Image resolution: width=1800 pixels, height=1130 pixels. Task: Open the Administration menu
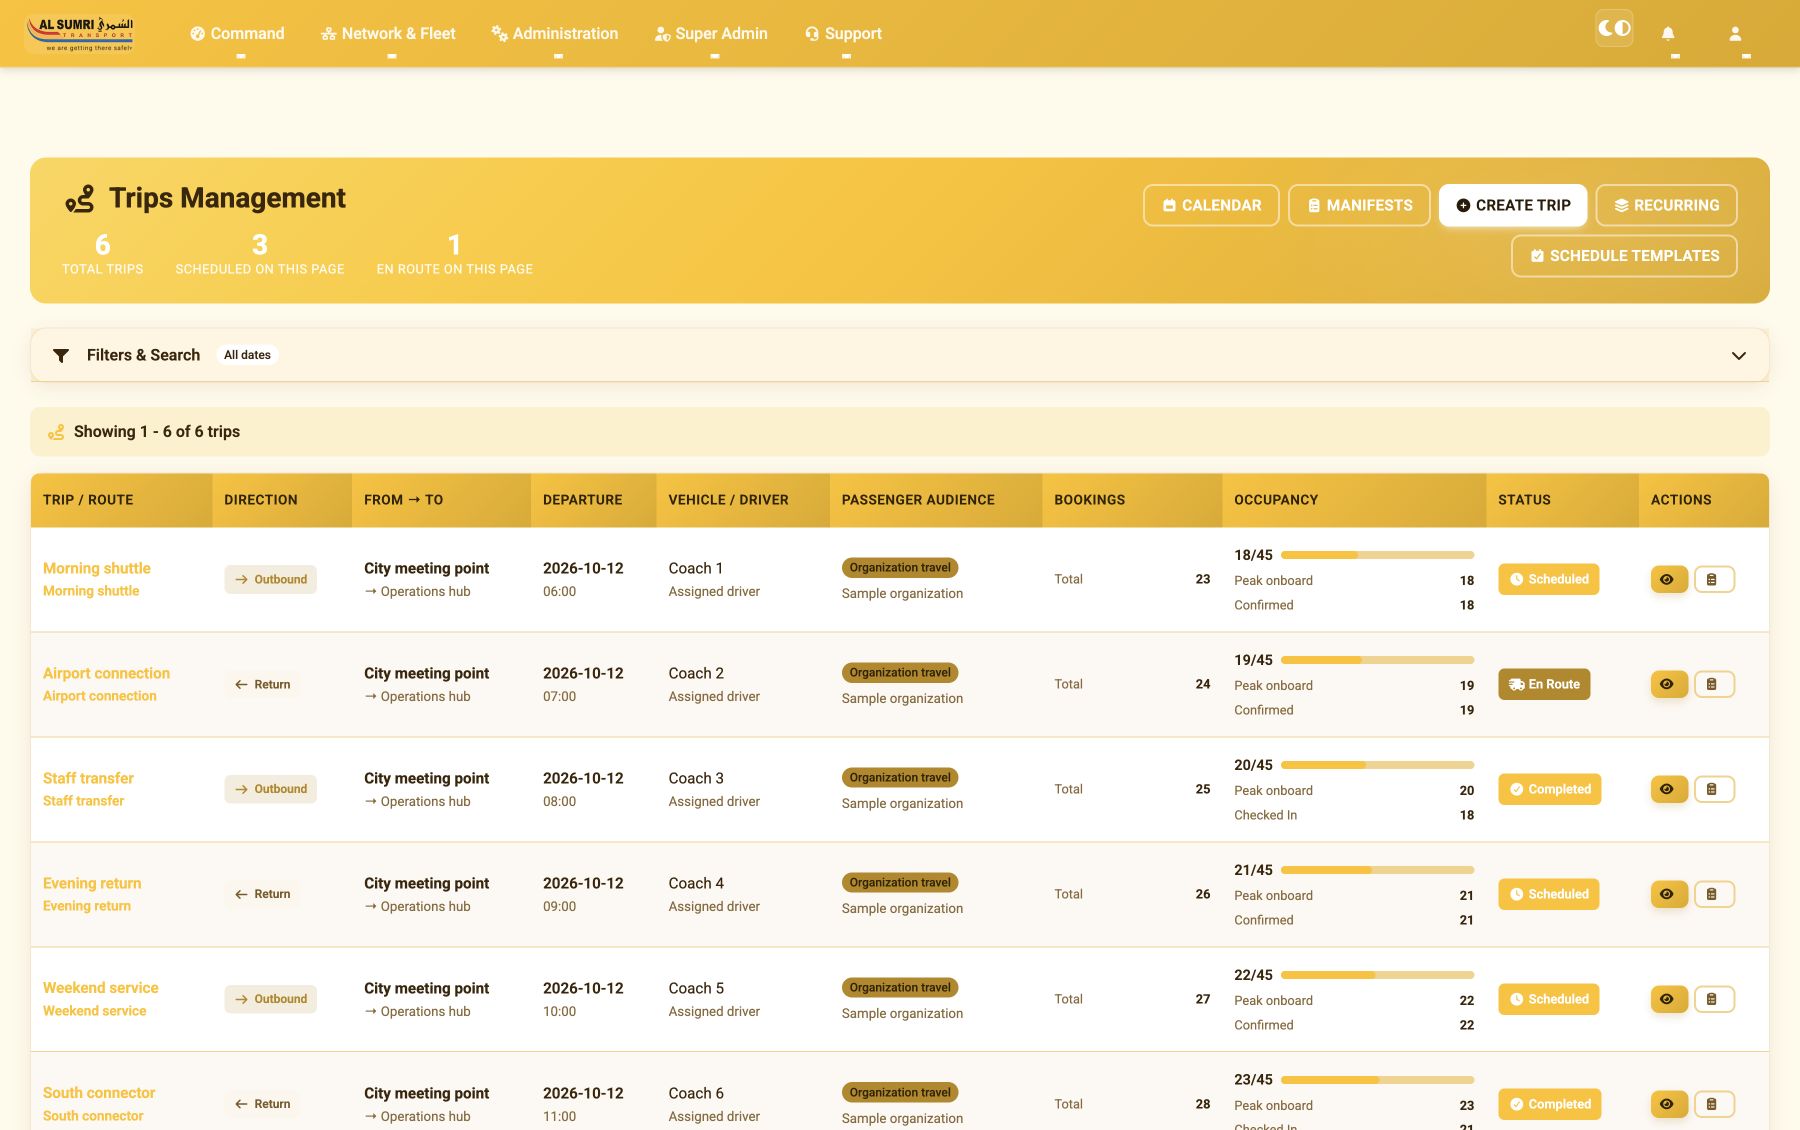pos(555,33)
